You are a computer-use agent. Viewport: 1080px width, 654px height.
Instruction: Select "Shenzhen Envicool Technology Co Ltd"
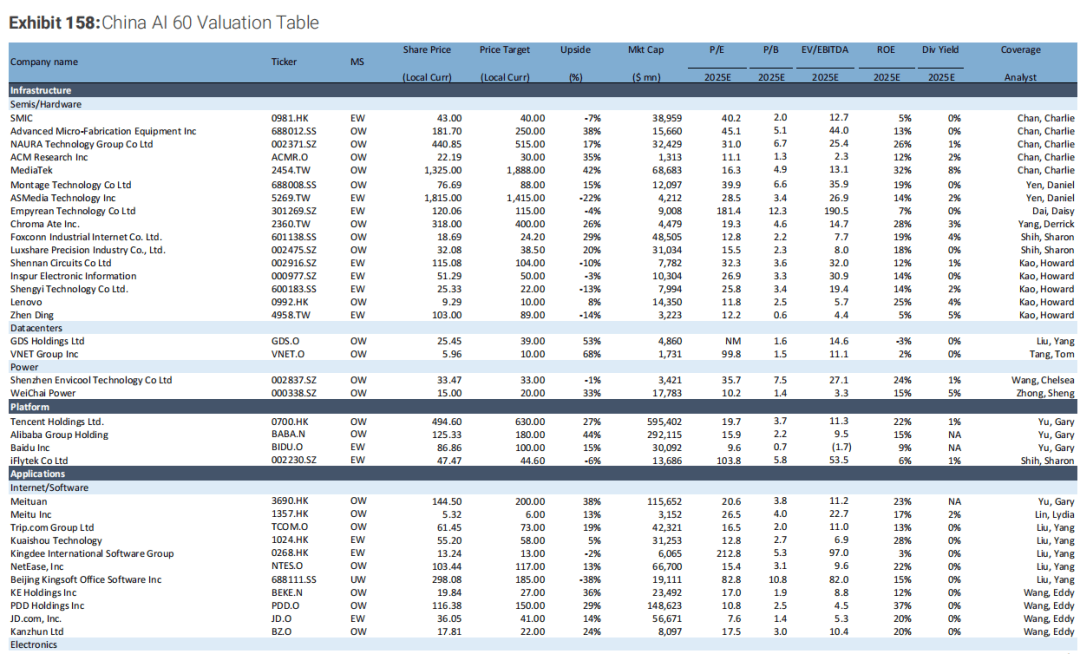click(x=91, y=380)
